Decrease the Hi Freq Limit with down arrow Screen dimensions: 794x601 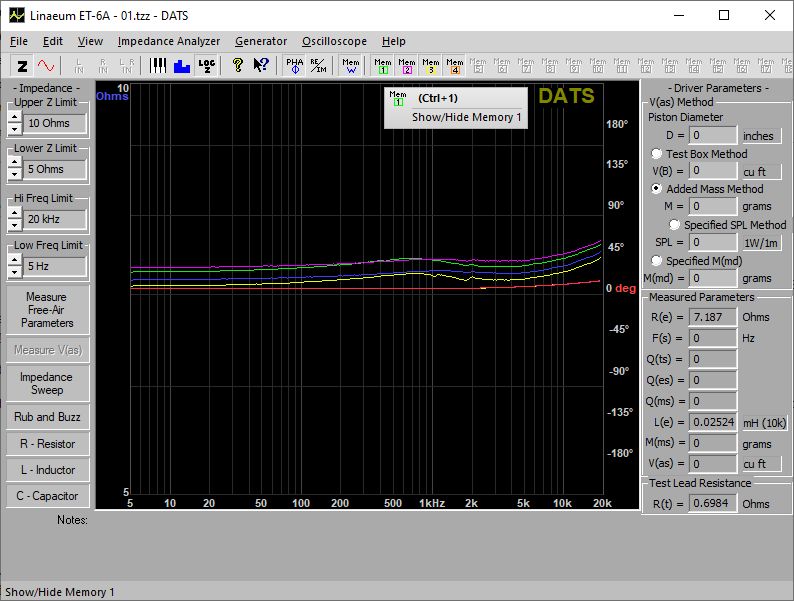click(x=15, y=225)
